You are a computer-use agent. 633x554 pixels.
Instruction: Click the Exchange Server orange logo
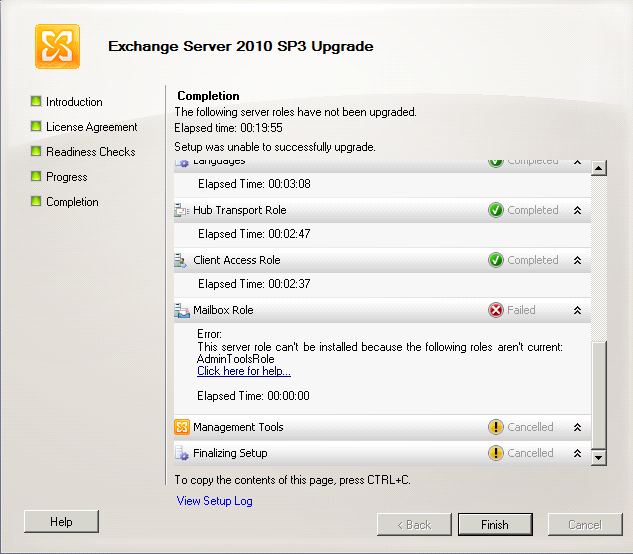[x=57, y=46]
